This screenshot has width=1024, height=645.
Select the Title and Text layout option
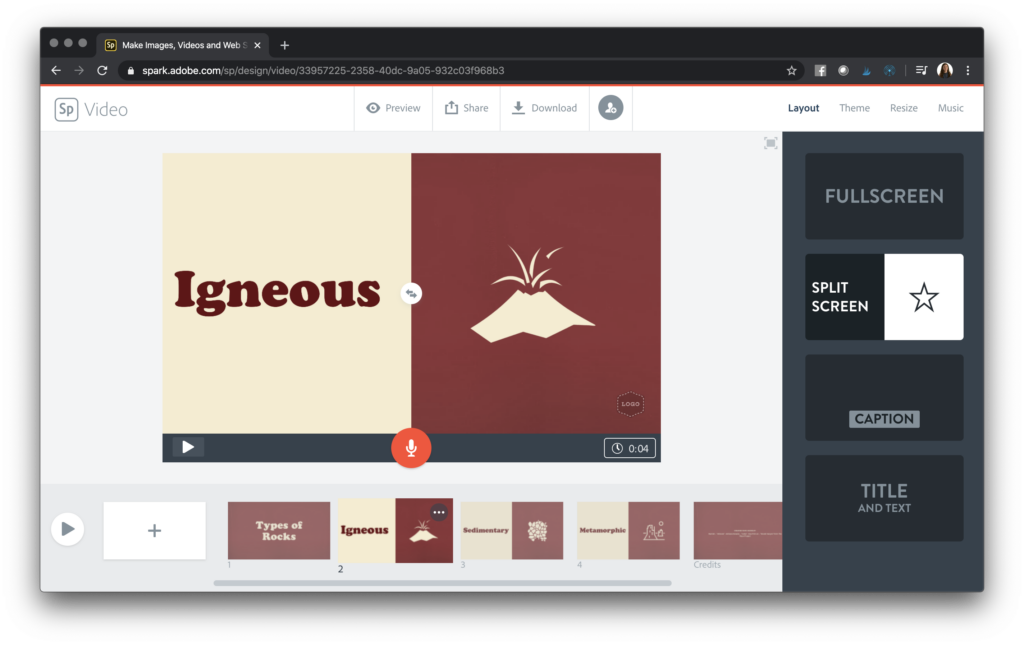tap(884, 497)
